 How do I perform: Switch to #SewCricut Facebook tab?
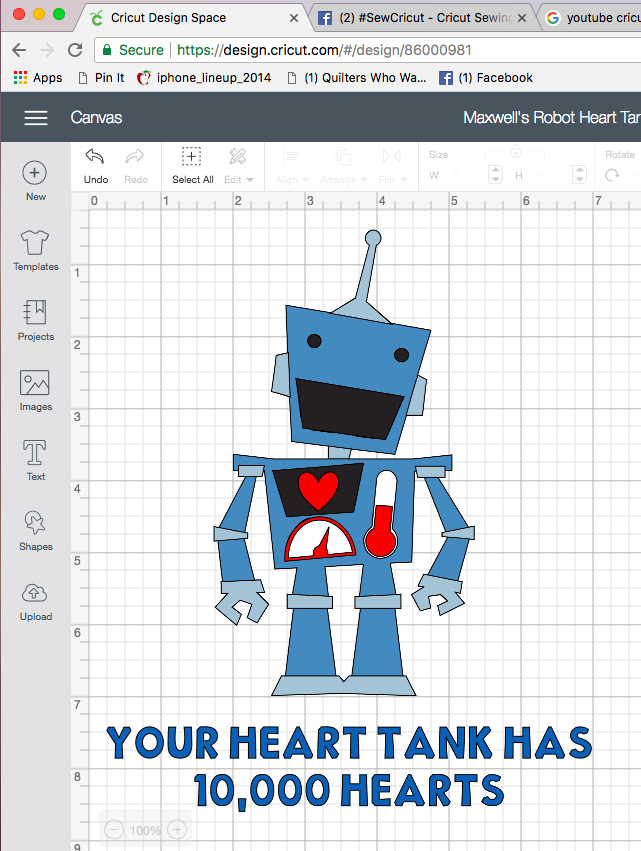[x=415, y=18]
